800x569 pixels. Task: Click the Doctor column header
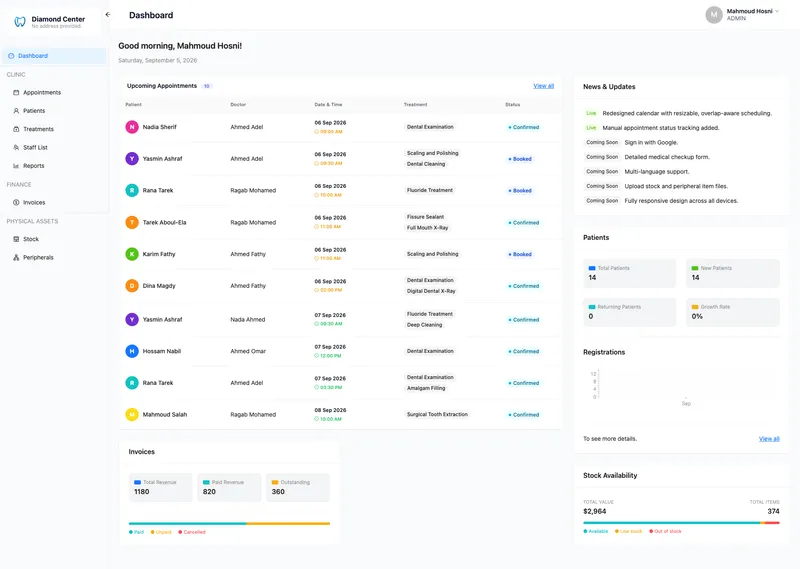[238, 105]
